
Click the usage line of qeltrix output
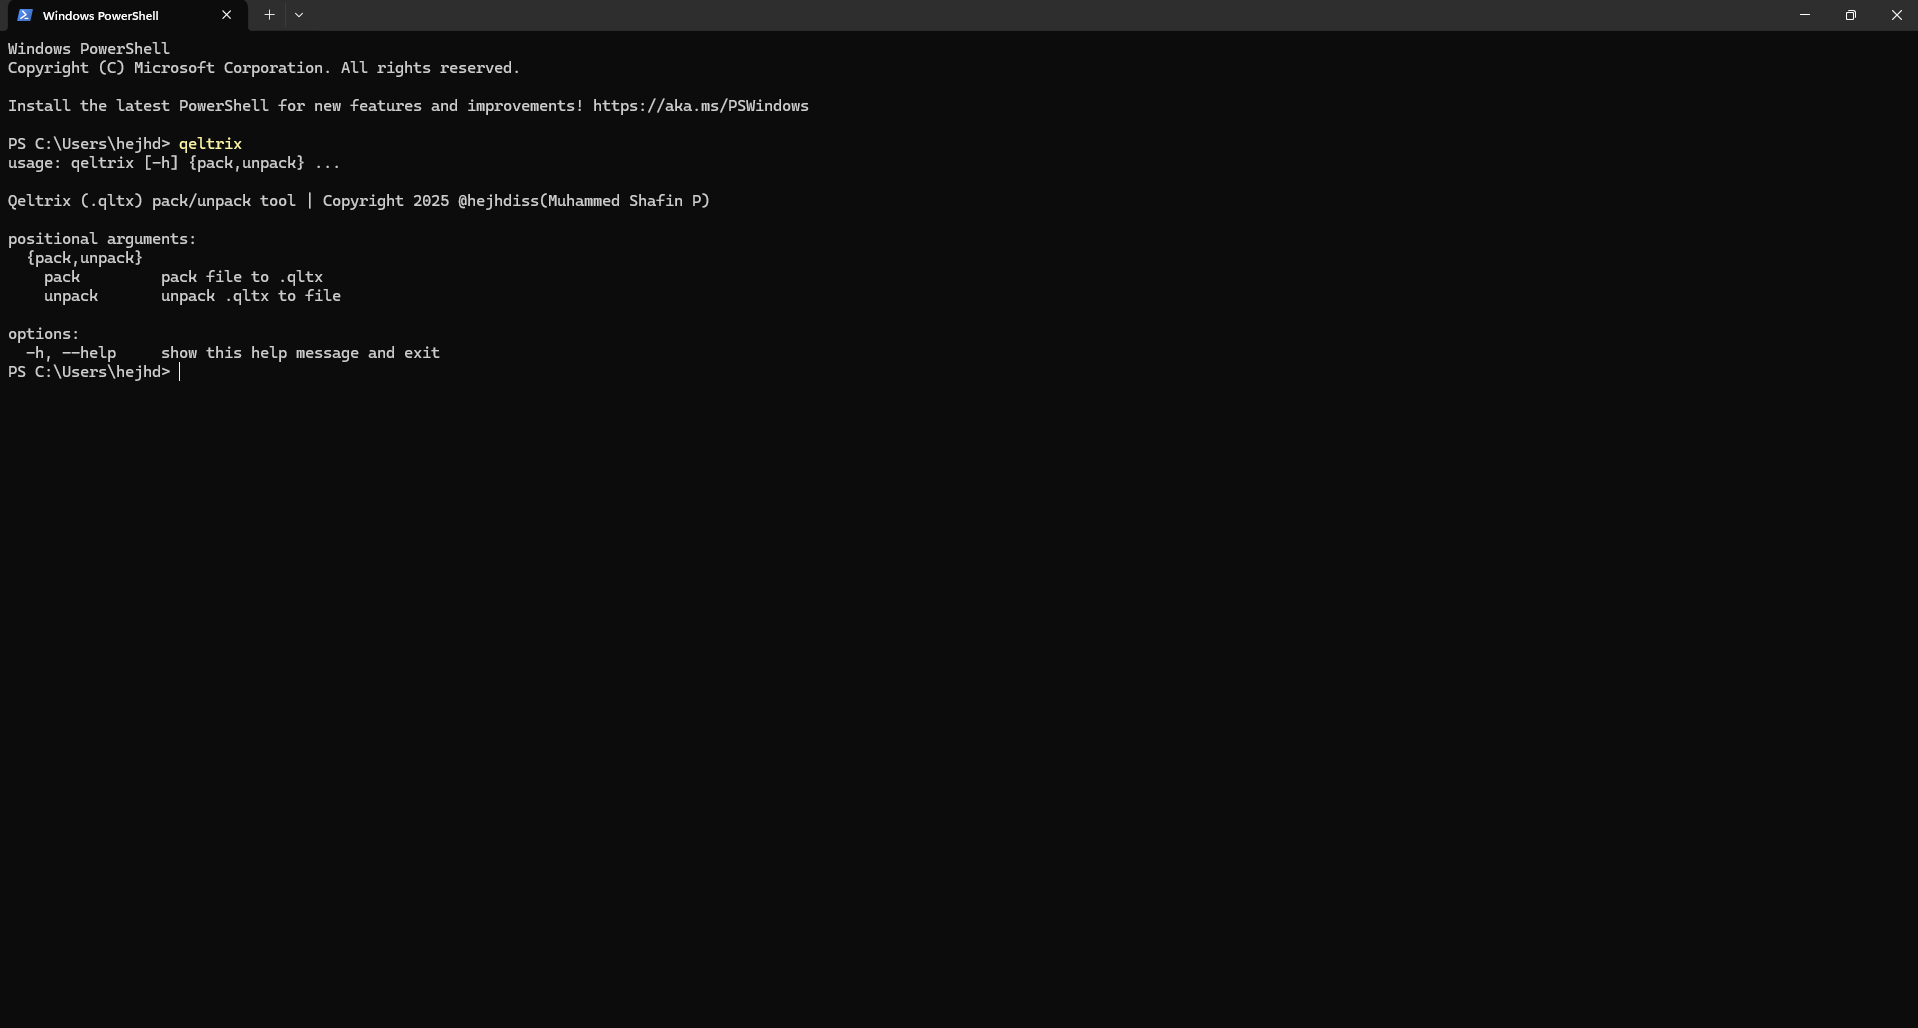point(173,163)
